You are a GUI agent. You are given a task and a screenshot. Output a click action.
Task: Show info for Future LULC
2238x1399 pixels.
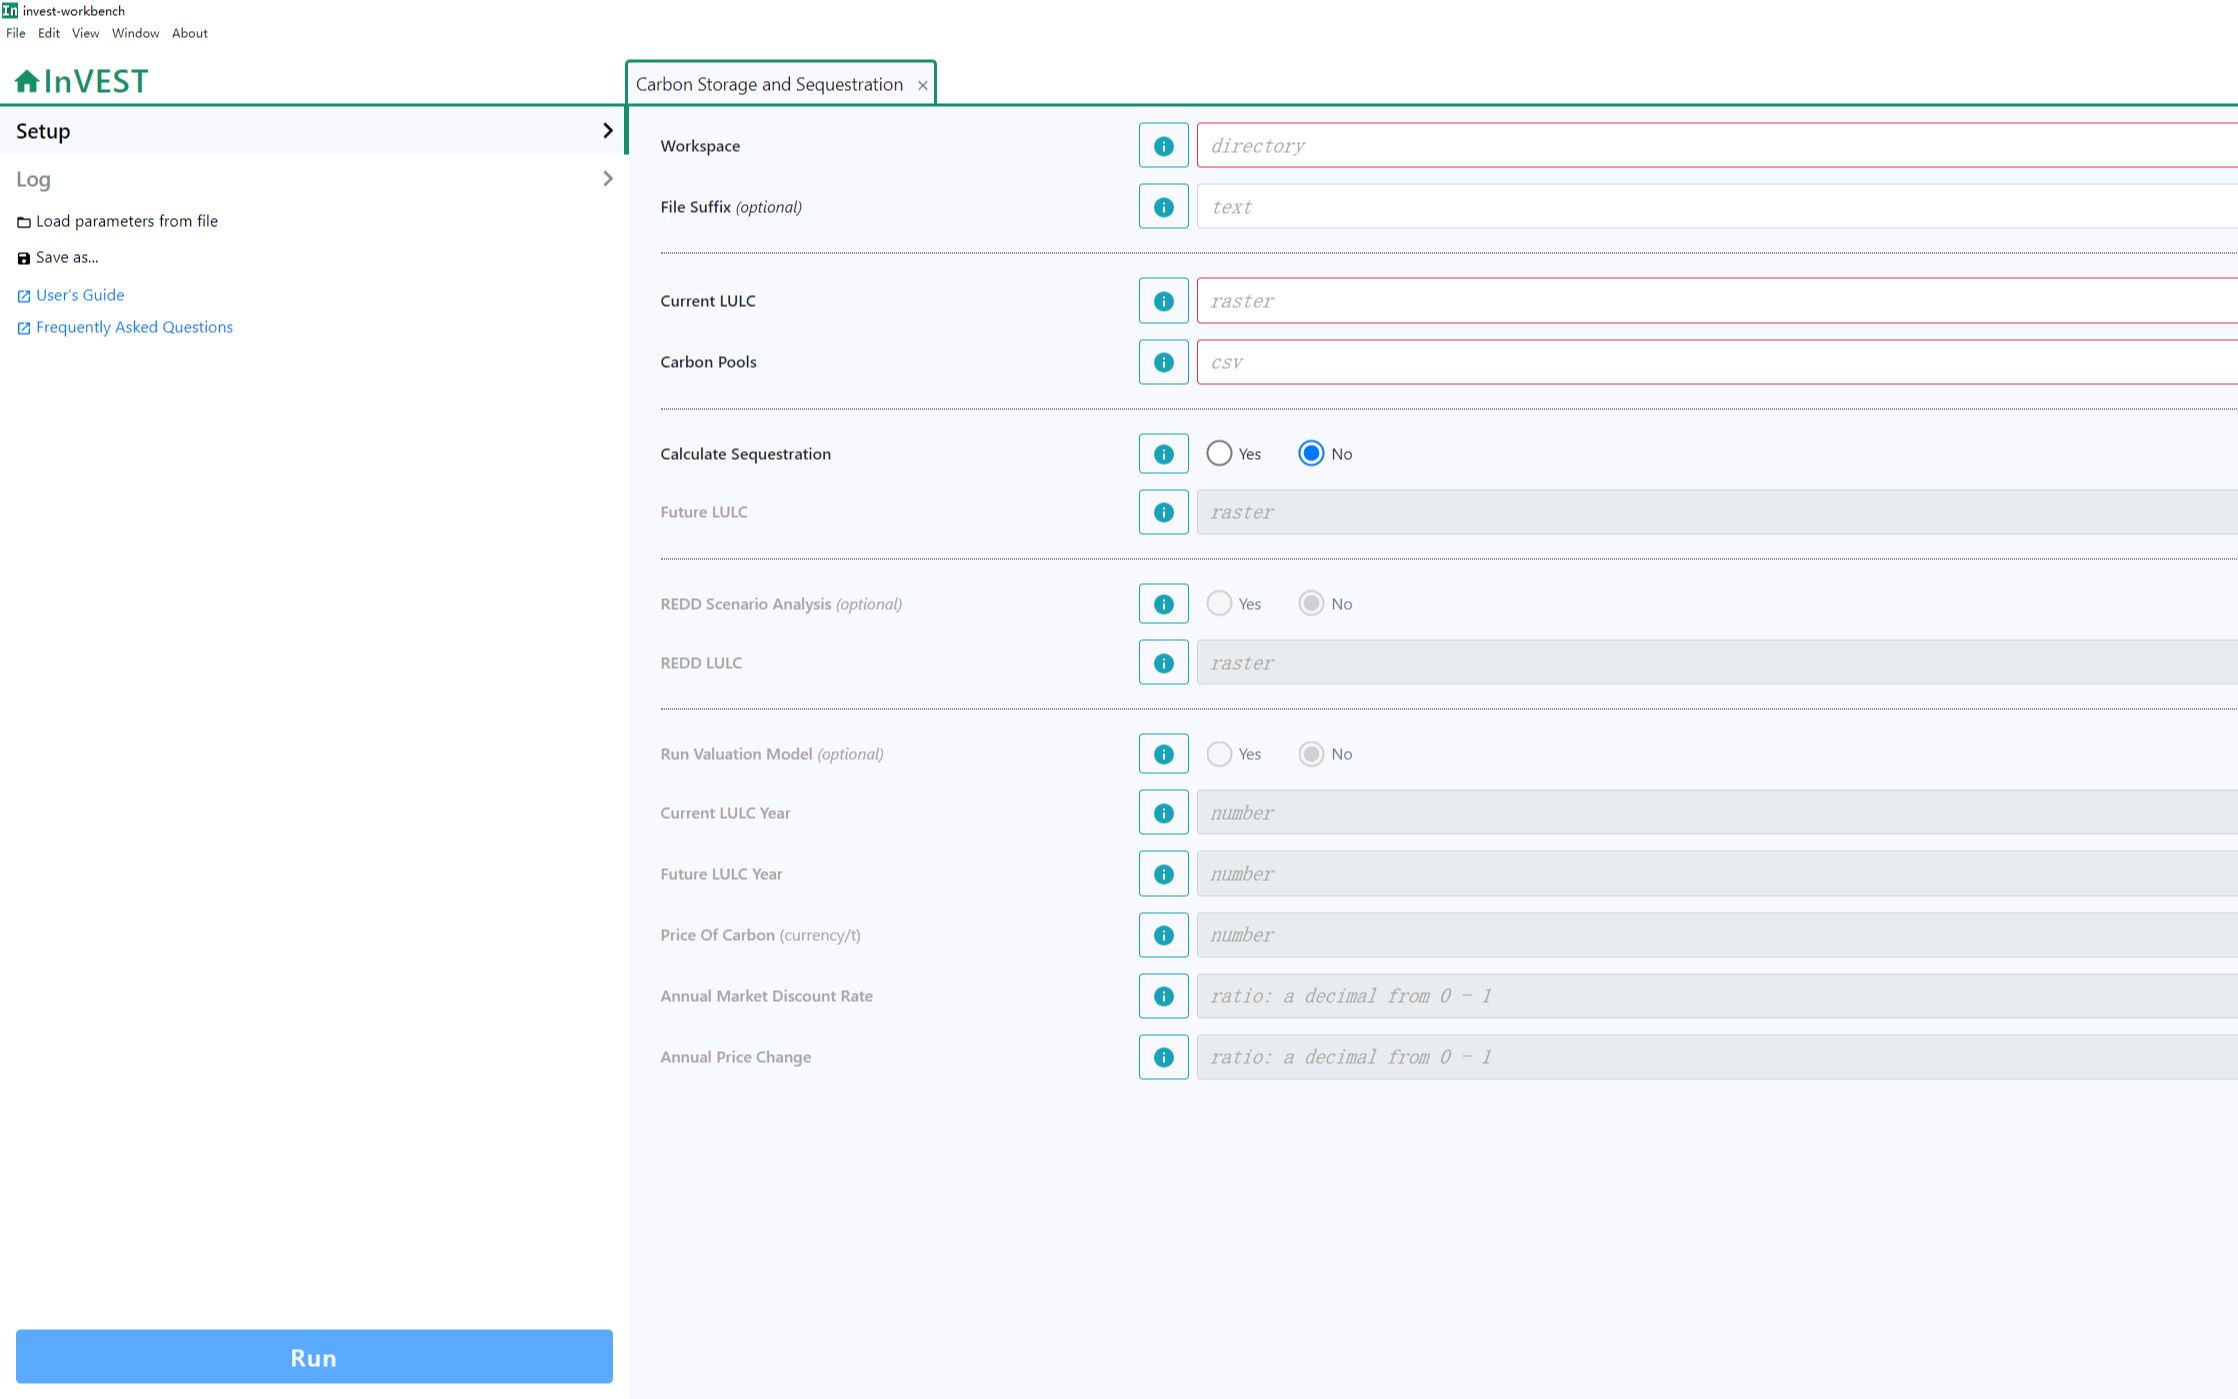coord(1163,512)
